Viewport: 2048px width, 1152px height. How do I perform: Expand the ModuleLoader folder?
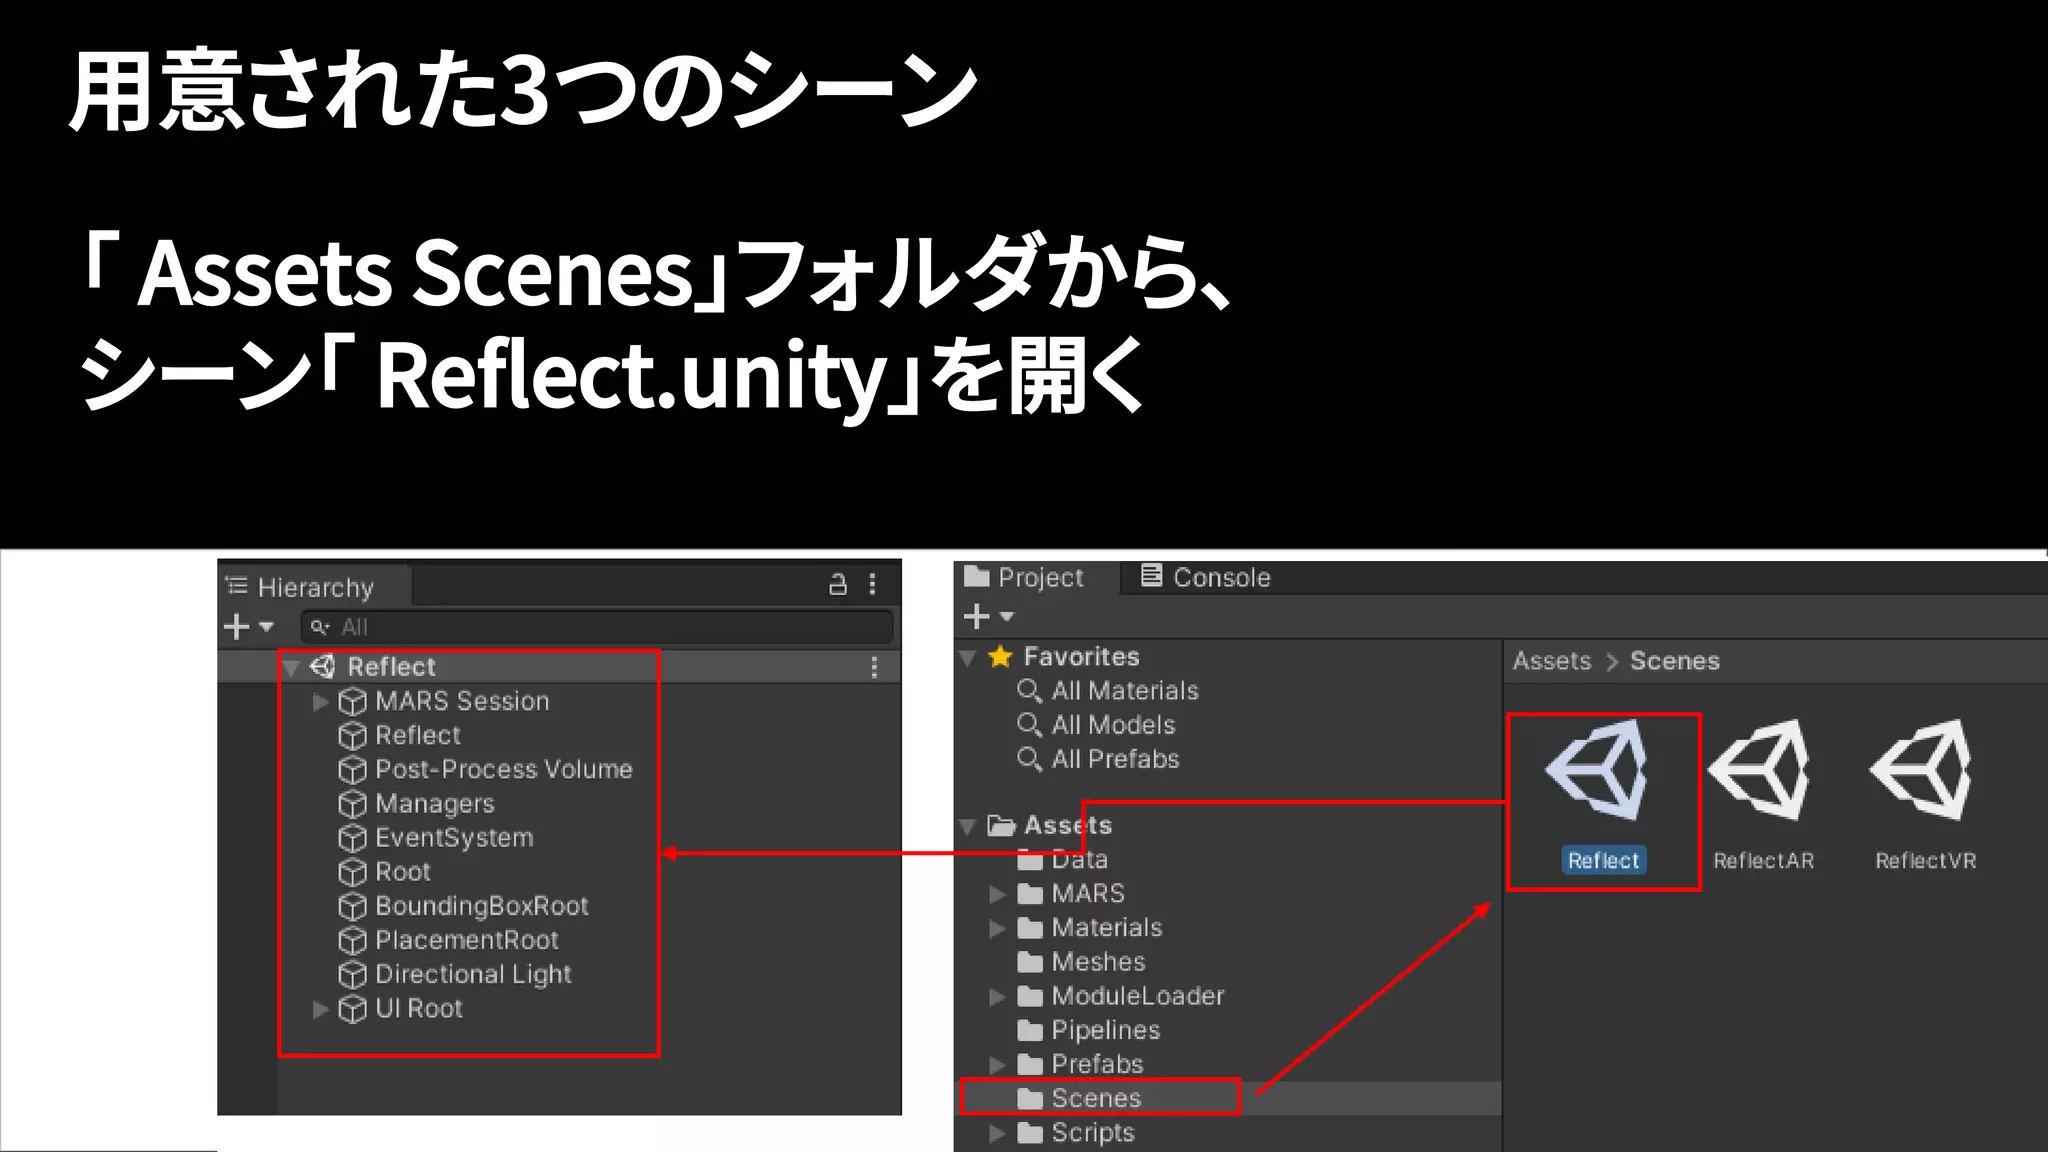click(x=997, y=997)
